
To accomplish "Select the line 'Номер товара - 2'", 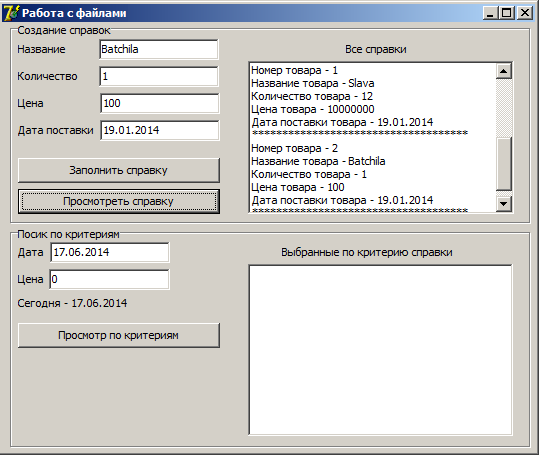I will click(295, 148).
